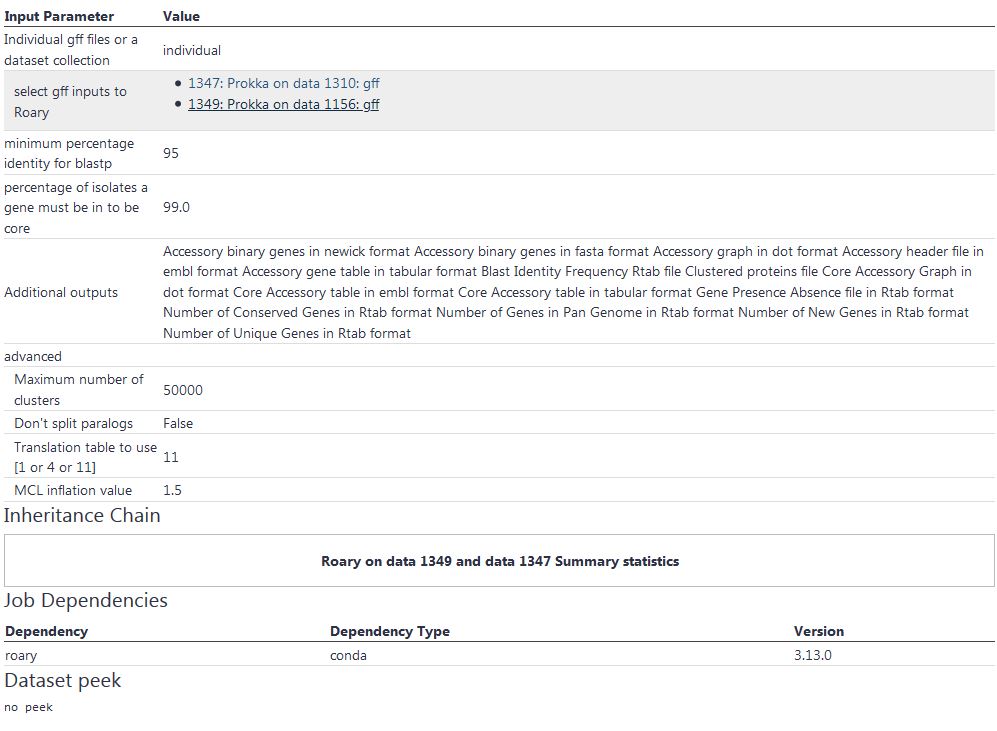
Task: Open the link 1349: Prokka on data 1156: gff
Action: (x=284, y=104)
